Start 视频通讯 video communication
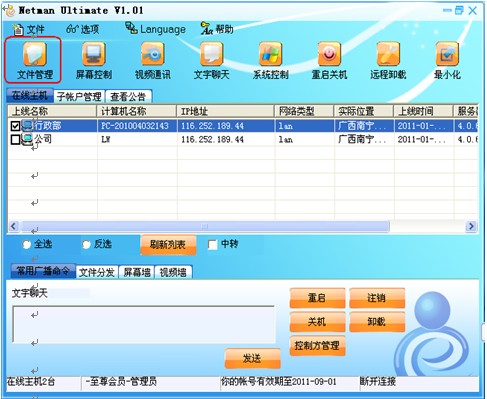Image resolution: width=487 pixels, height=399 pixels. 153,60
